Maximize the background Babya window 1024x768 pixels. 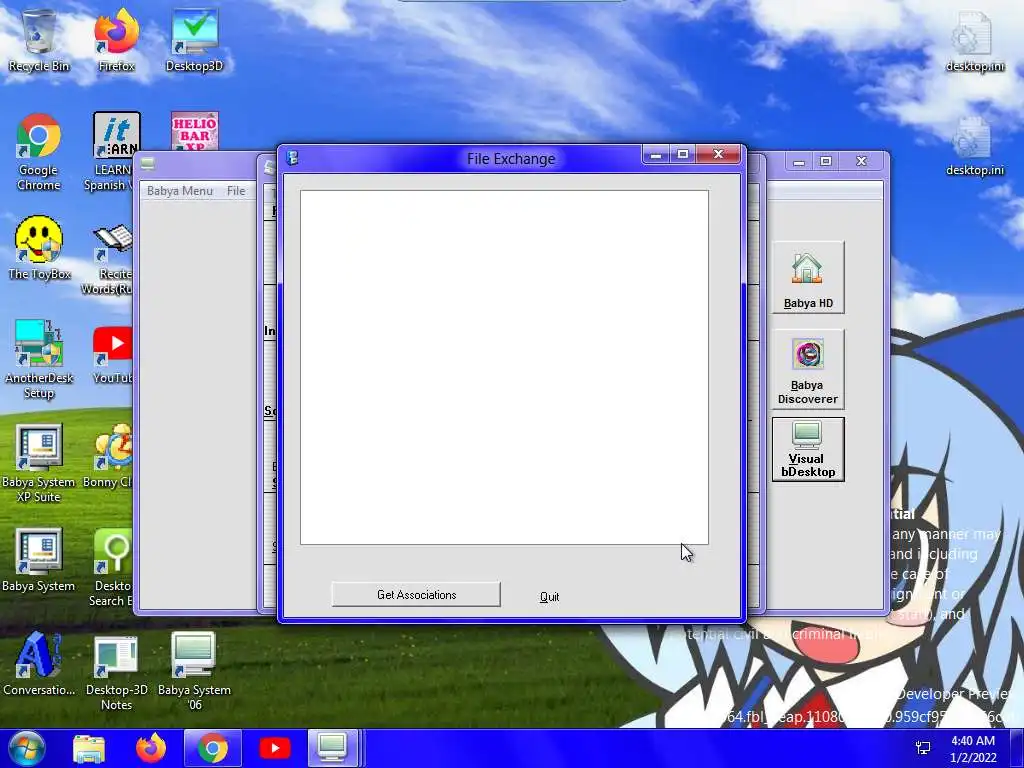coord(825,161)
